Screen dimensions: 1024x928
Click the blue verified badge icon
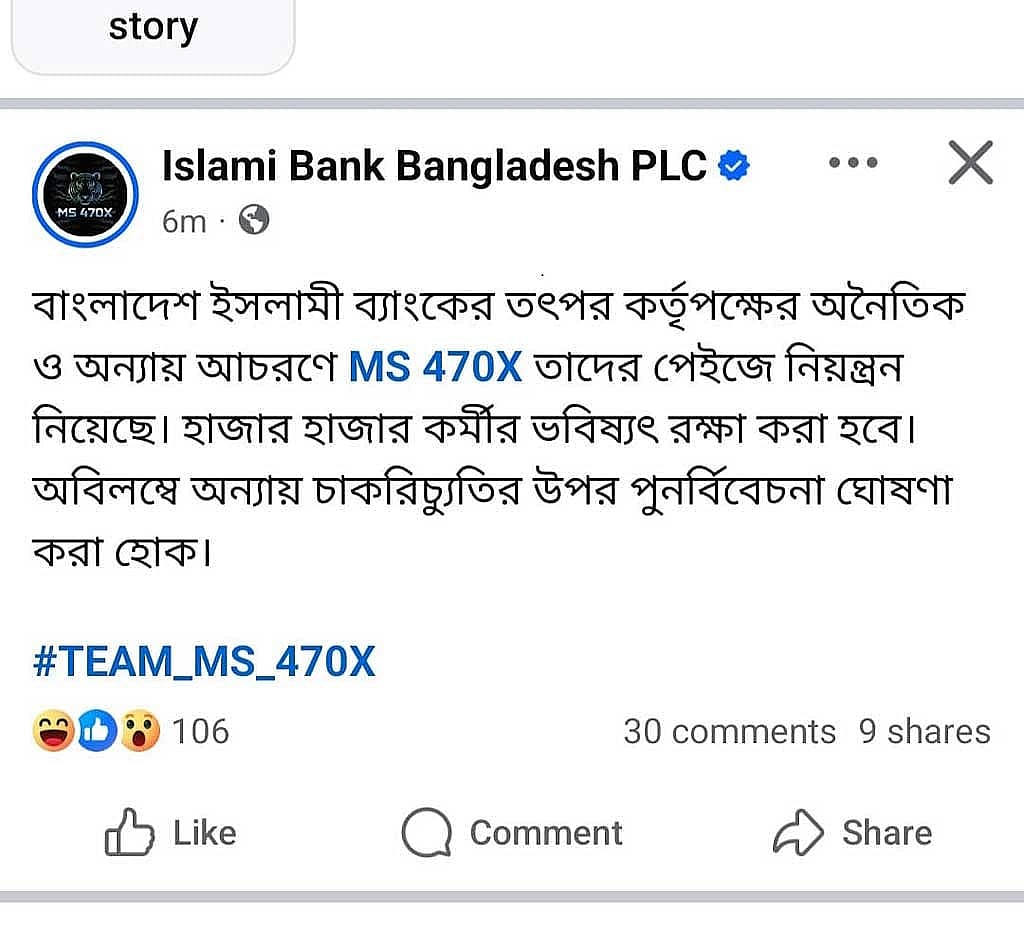(x=734, y=165)
